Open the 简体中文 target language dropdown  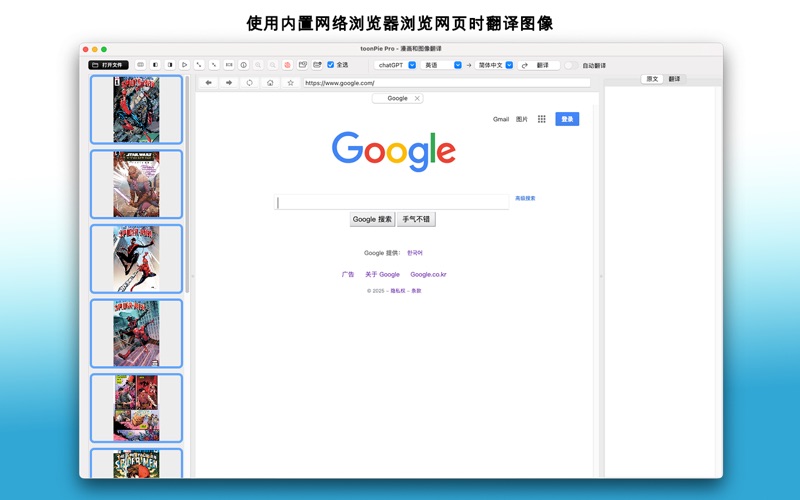494,65
